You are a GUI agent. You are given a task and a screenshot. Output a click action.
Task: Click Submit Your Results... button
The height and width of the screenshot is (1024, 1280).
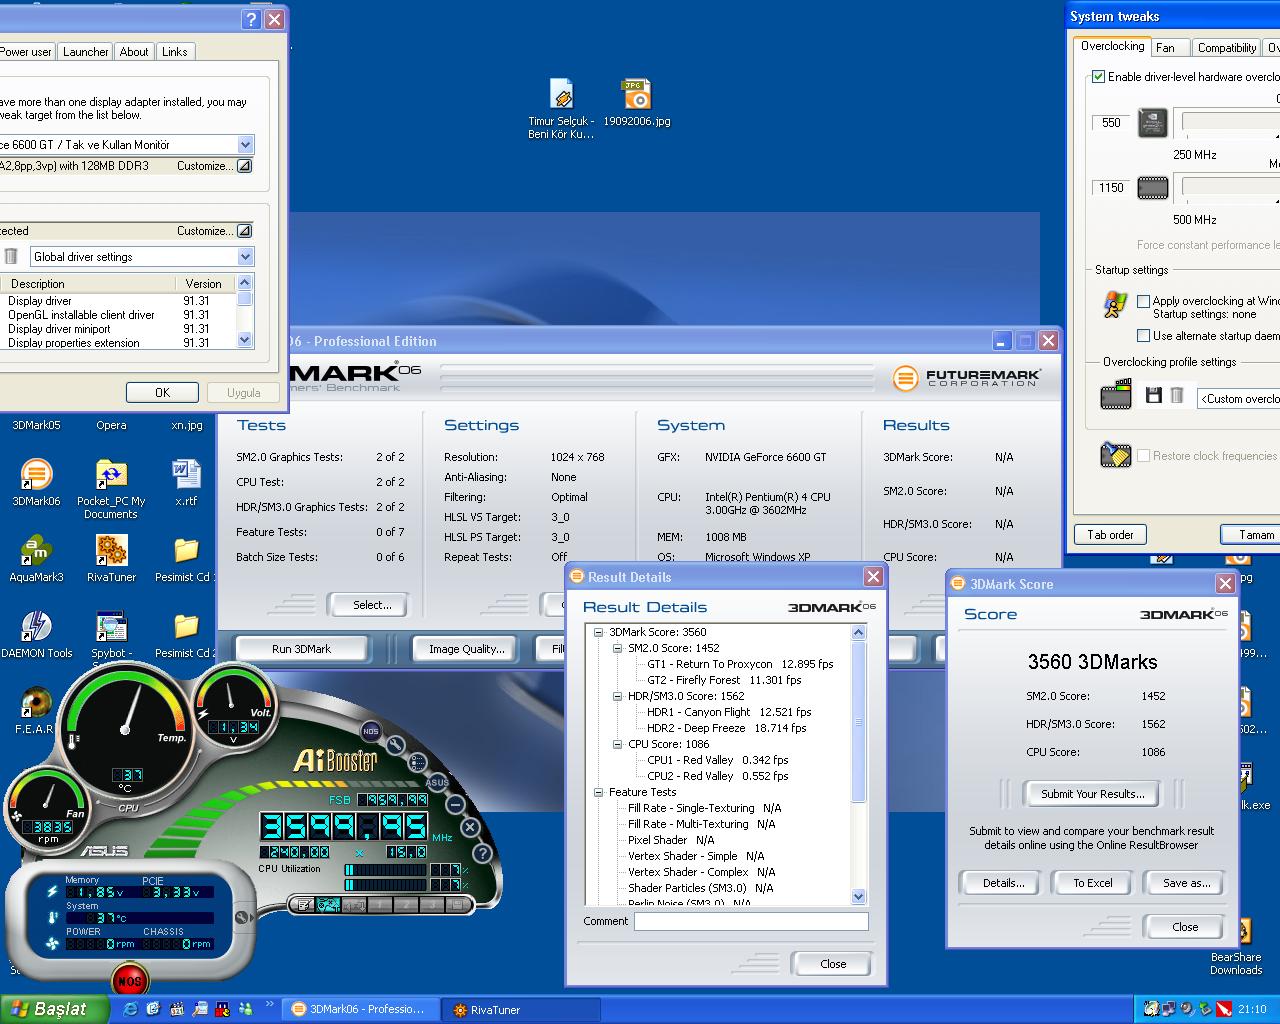(1092, 794)
